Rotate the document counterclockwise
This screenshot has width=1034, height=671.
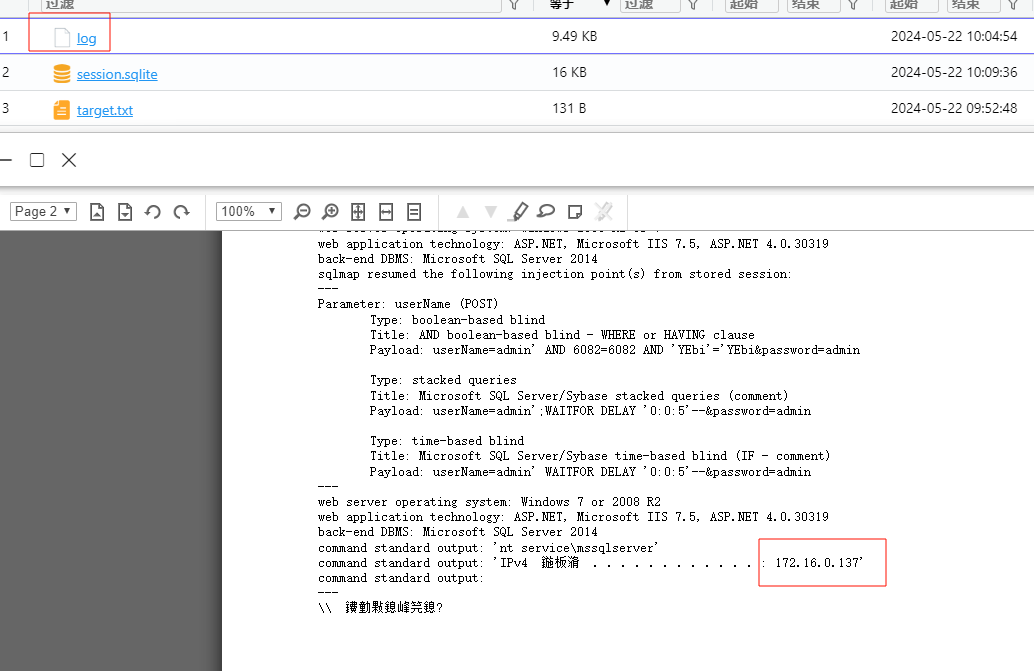[153, 212]
